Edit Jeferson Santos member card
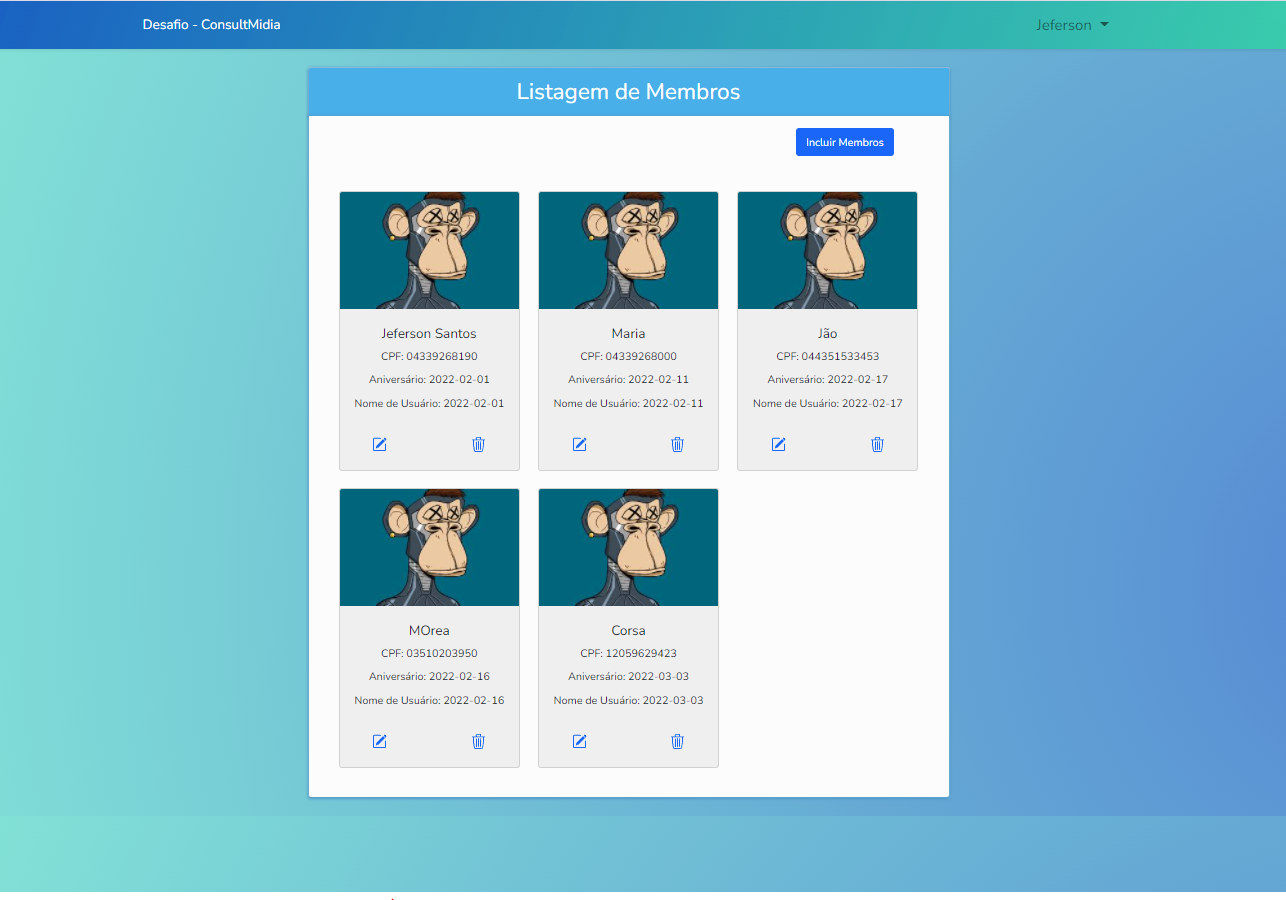The image size is (1286, 900). [379, 444]
